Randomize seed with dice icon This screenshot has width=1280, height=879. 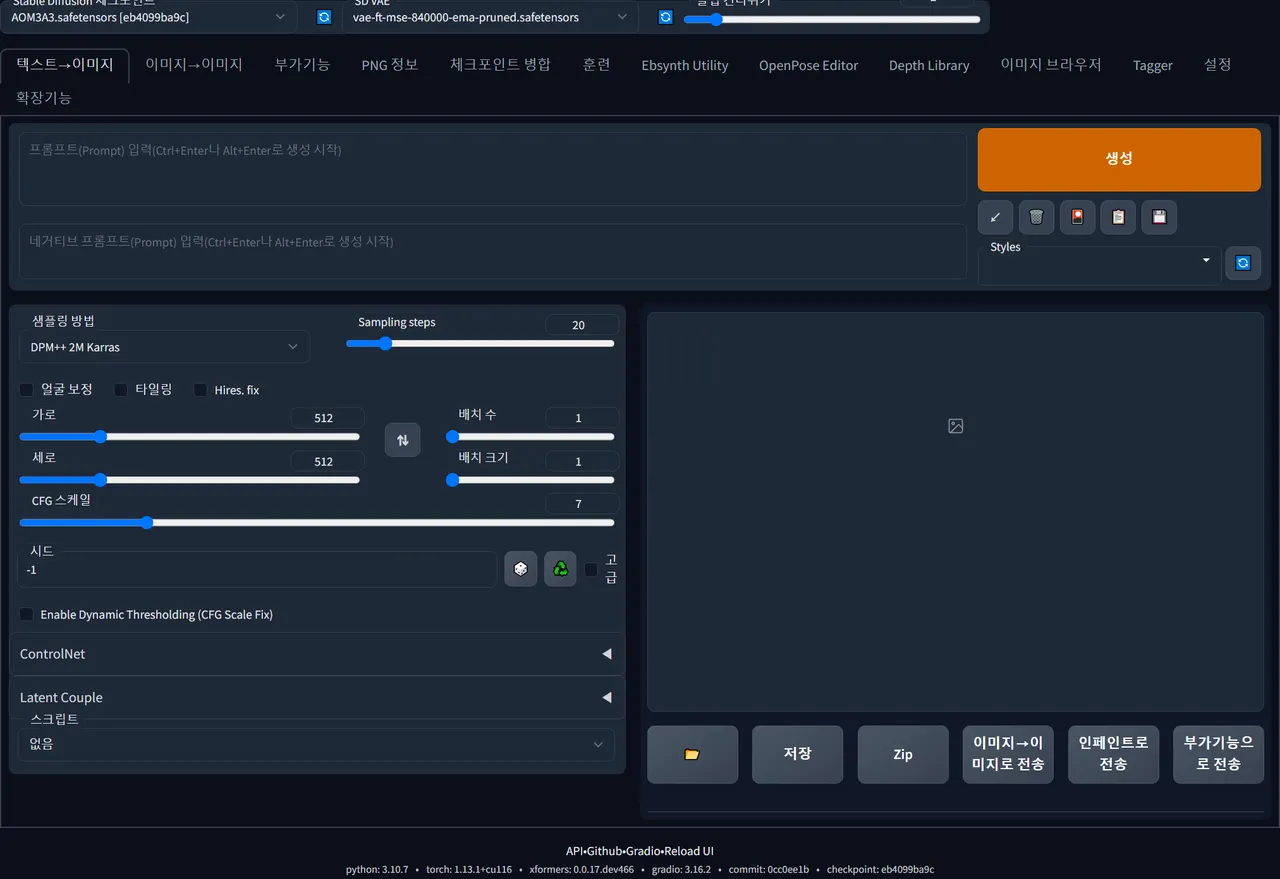(520, 569)
